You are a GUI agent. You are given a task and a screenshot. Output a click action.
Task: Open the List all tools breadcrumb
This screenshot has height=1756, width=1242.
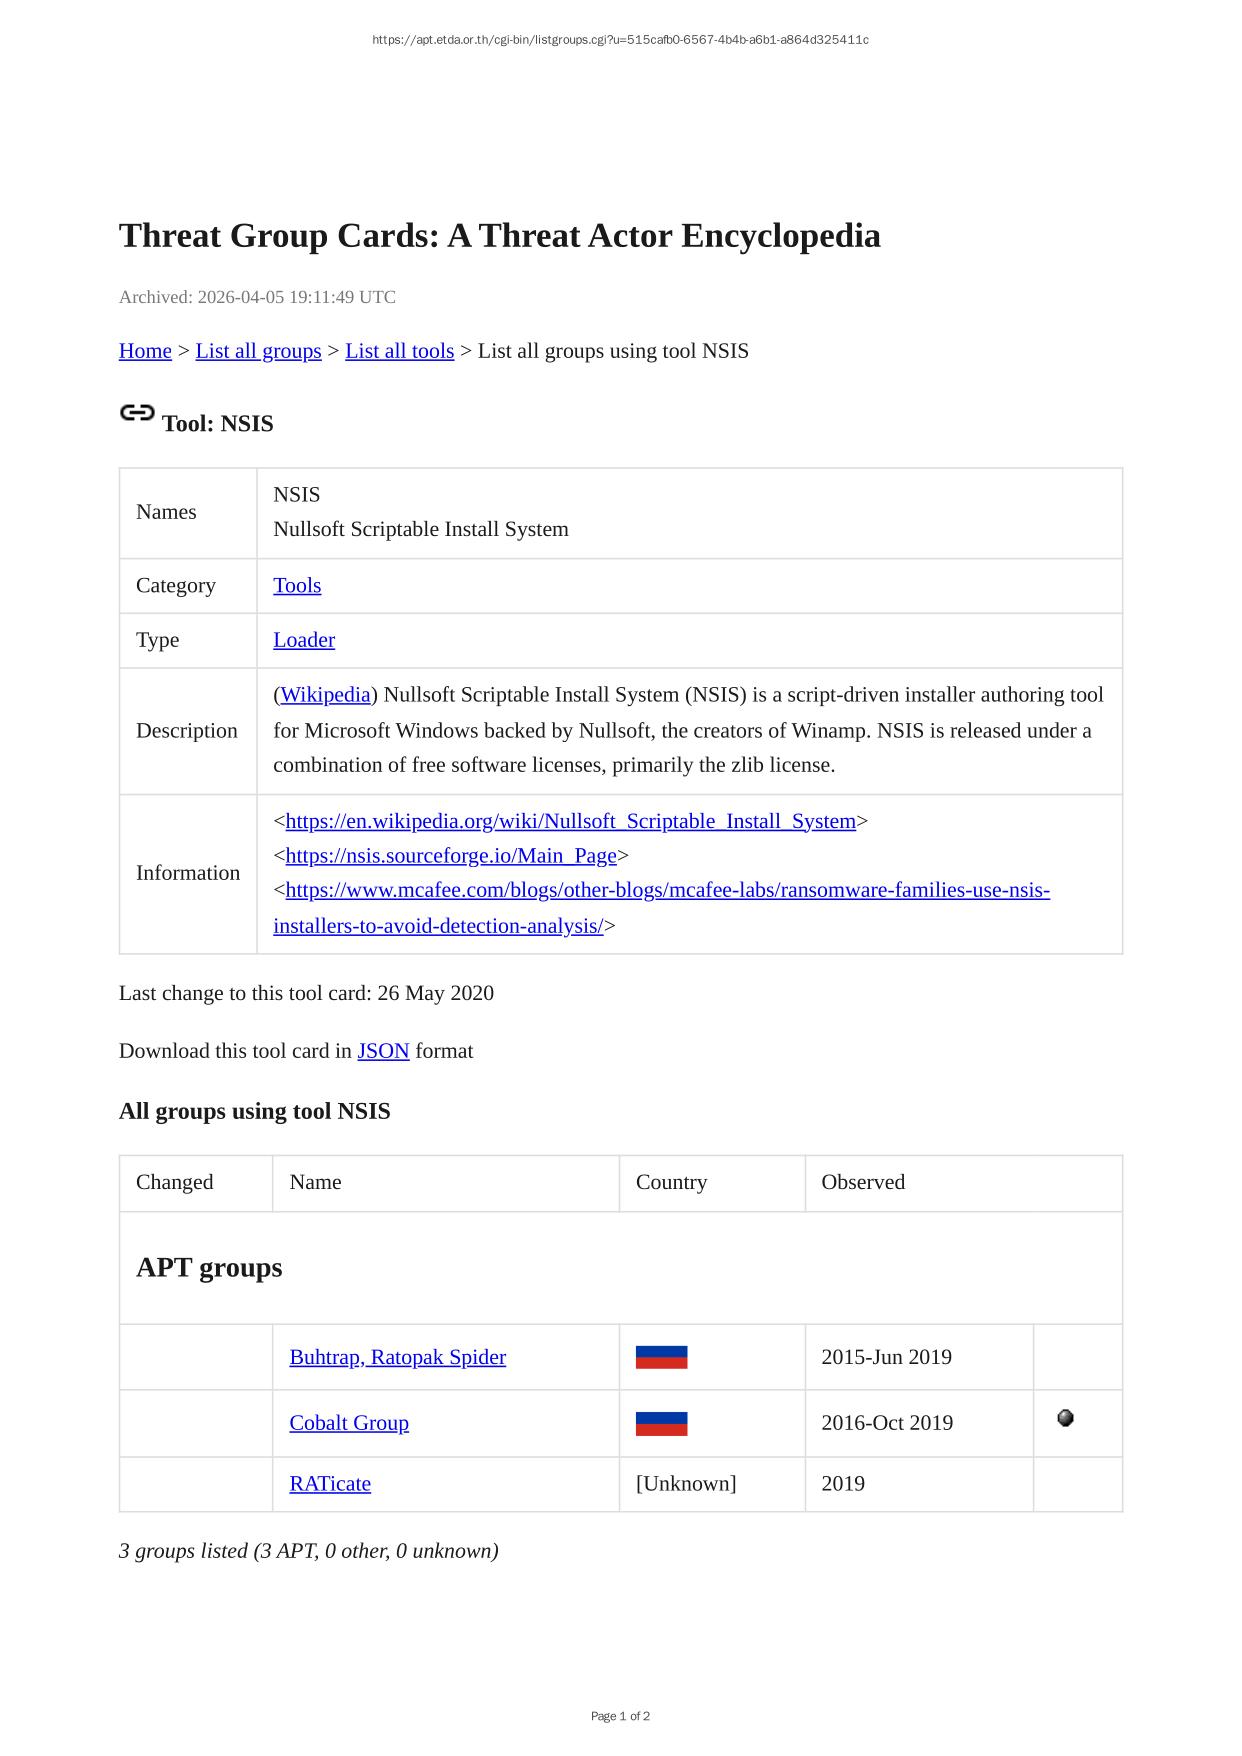point(399,351)
